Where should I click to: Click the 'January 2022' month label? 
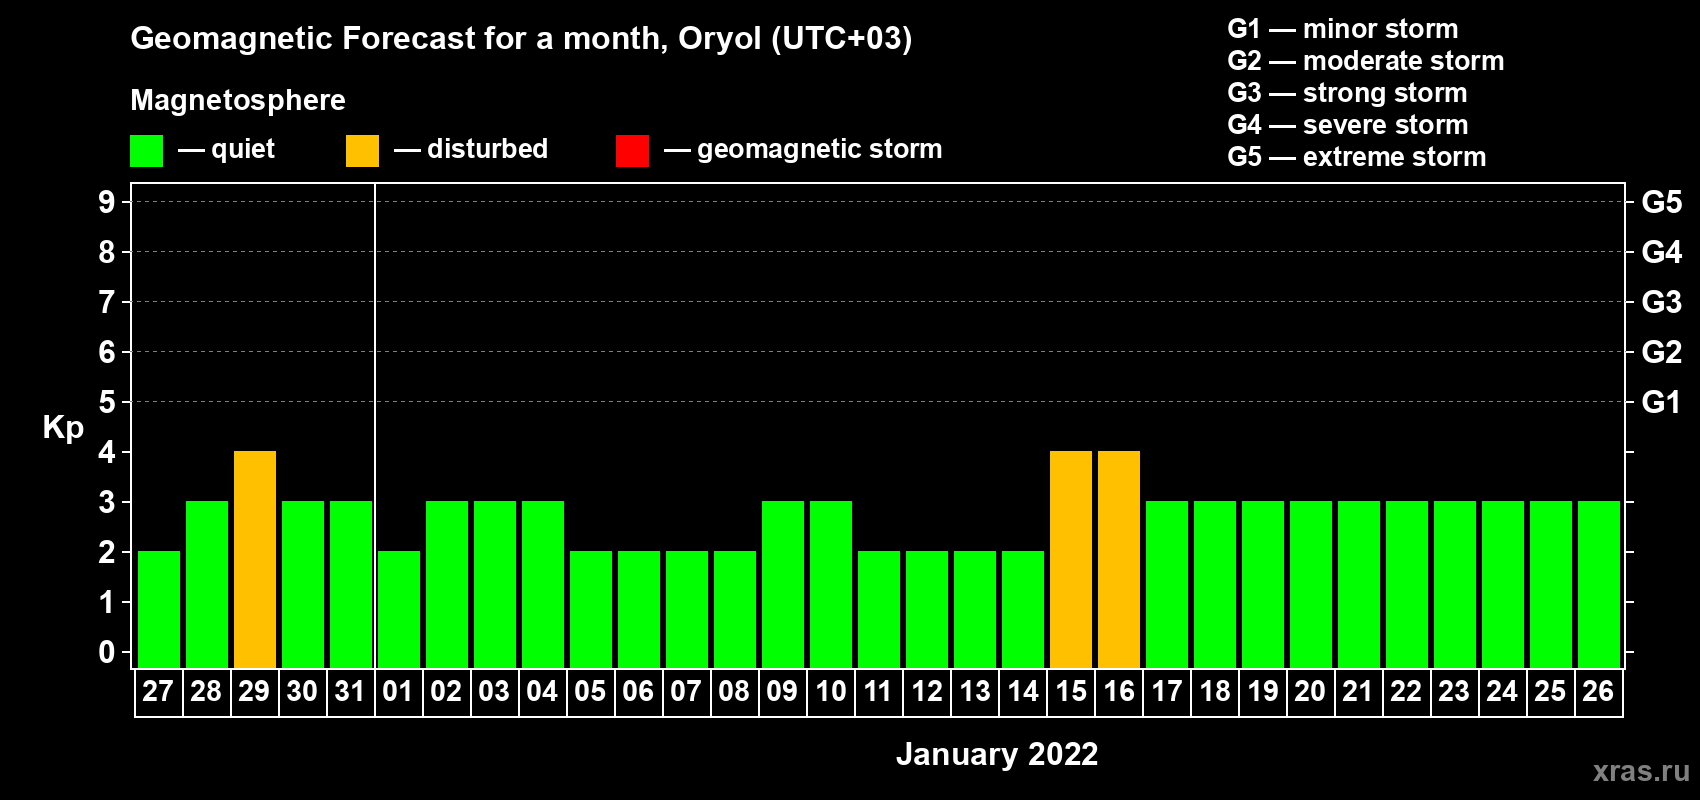pyautogui.click(x=997, y=754)
